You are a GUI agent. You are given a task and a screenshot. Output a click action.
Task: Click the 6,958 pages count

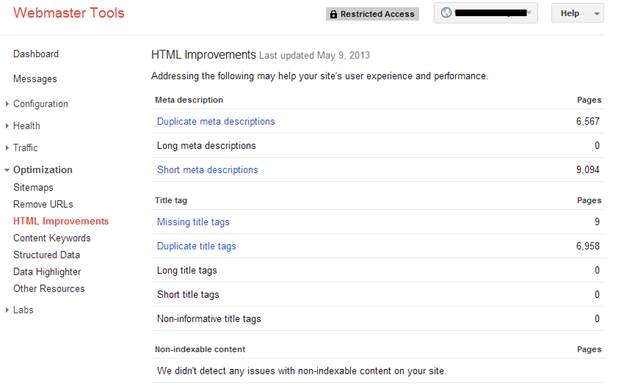588,246
